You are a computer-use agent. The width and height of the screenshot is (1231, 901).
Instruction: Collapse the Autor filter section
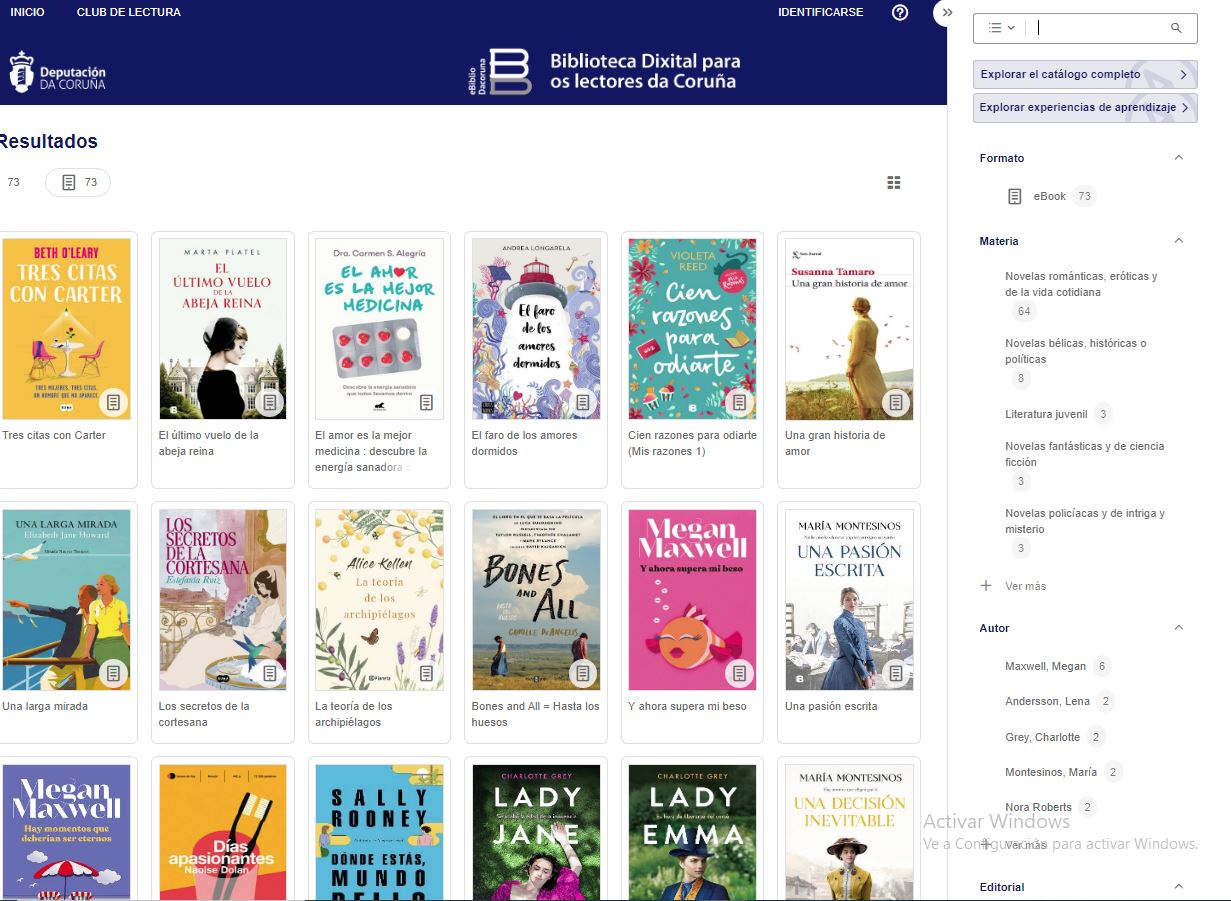tap(1178, 628)
